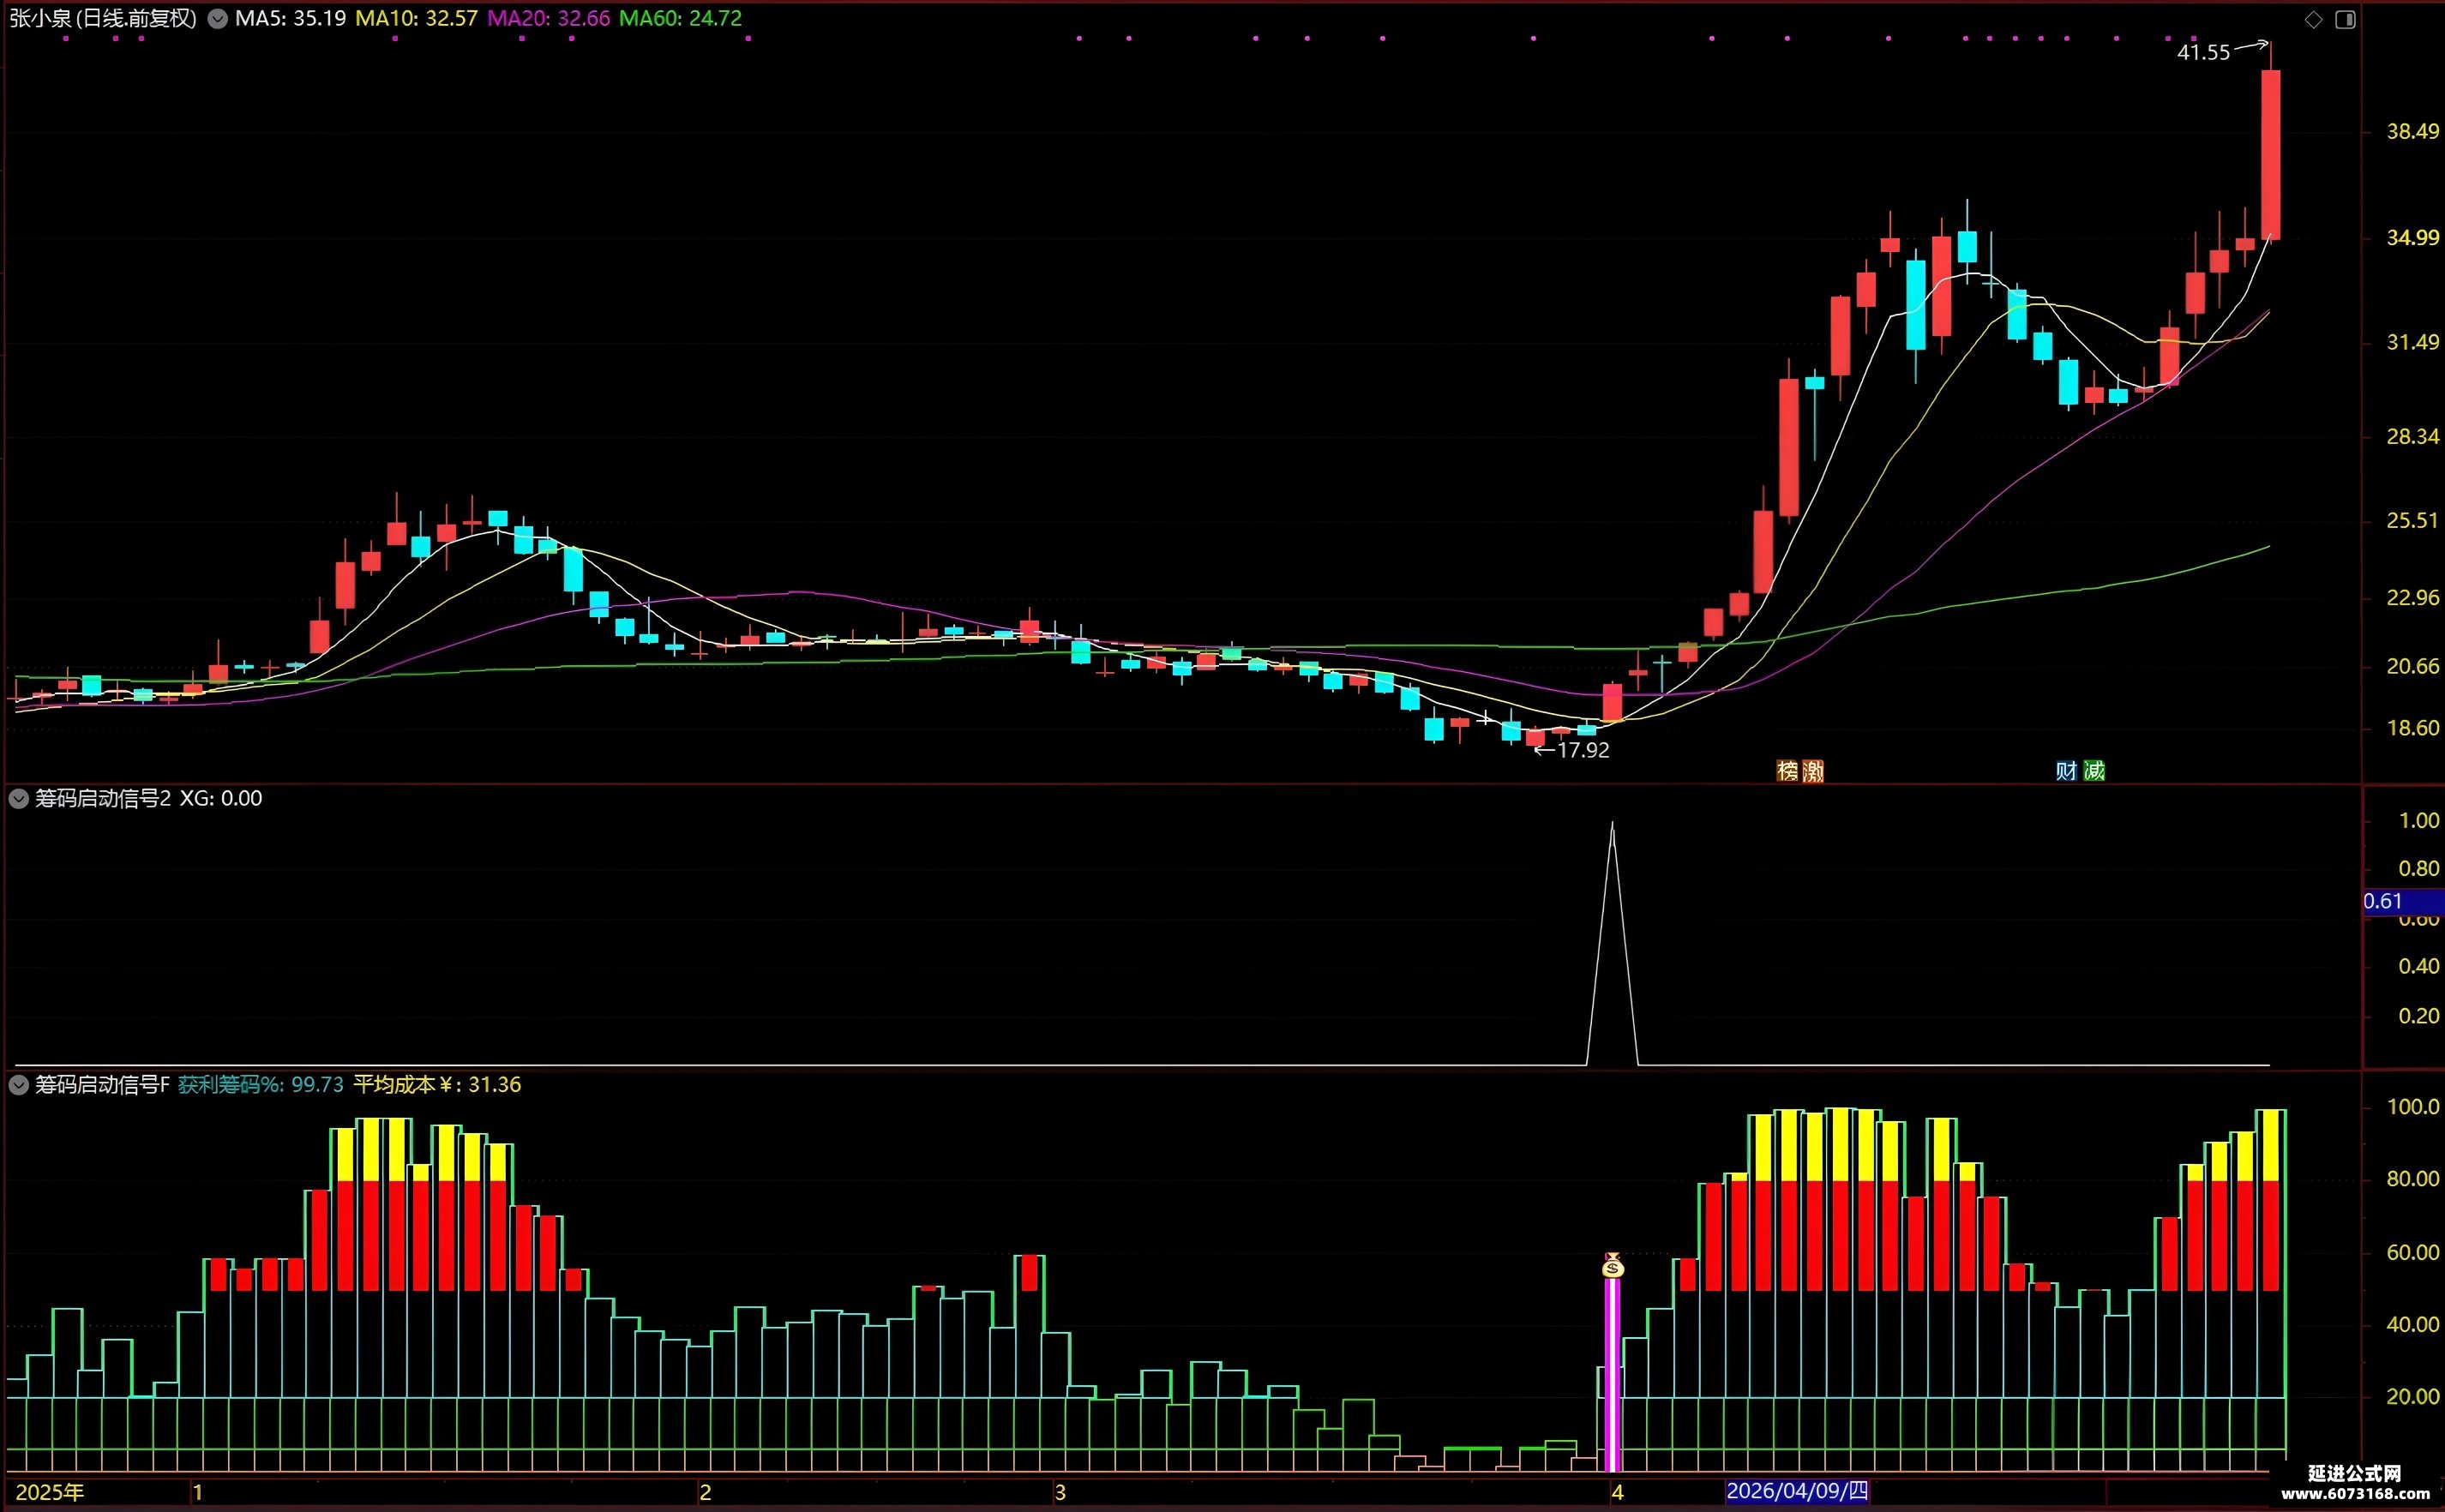Toggle the side panel layout icon
Viewport: 2445px width, 1512px height.
coord(2345,20)
